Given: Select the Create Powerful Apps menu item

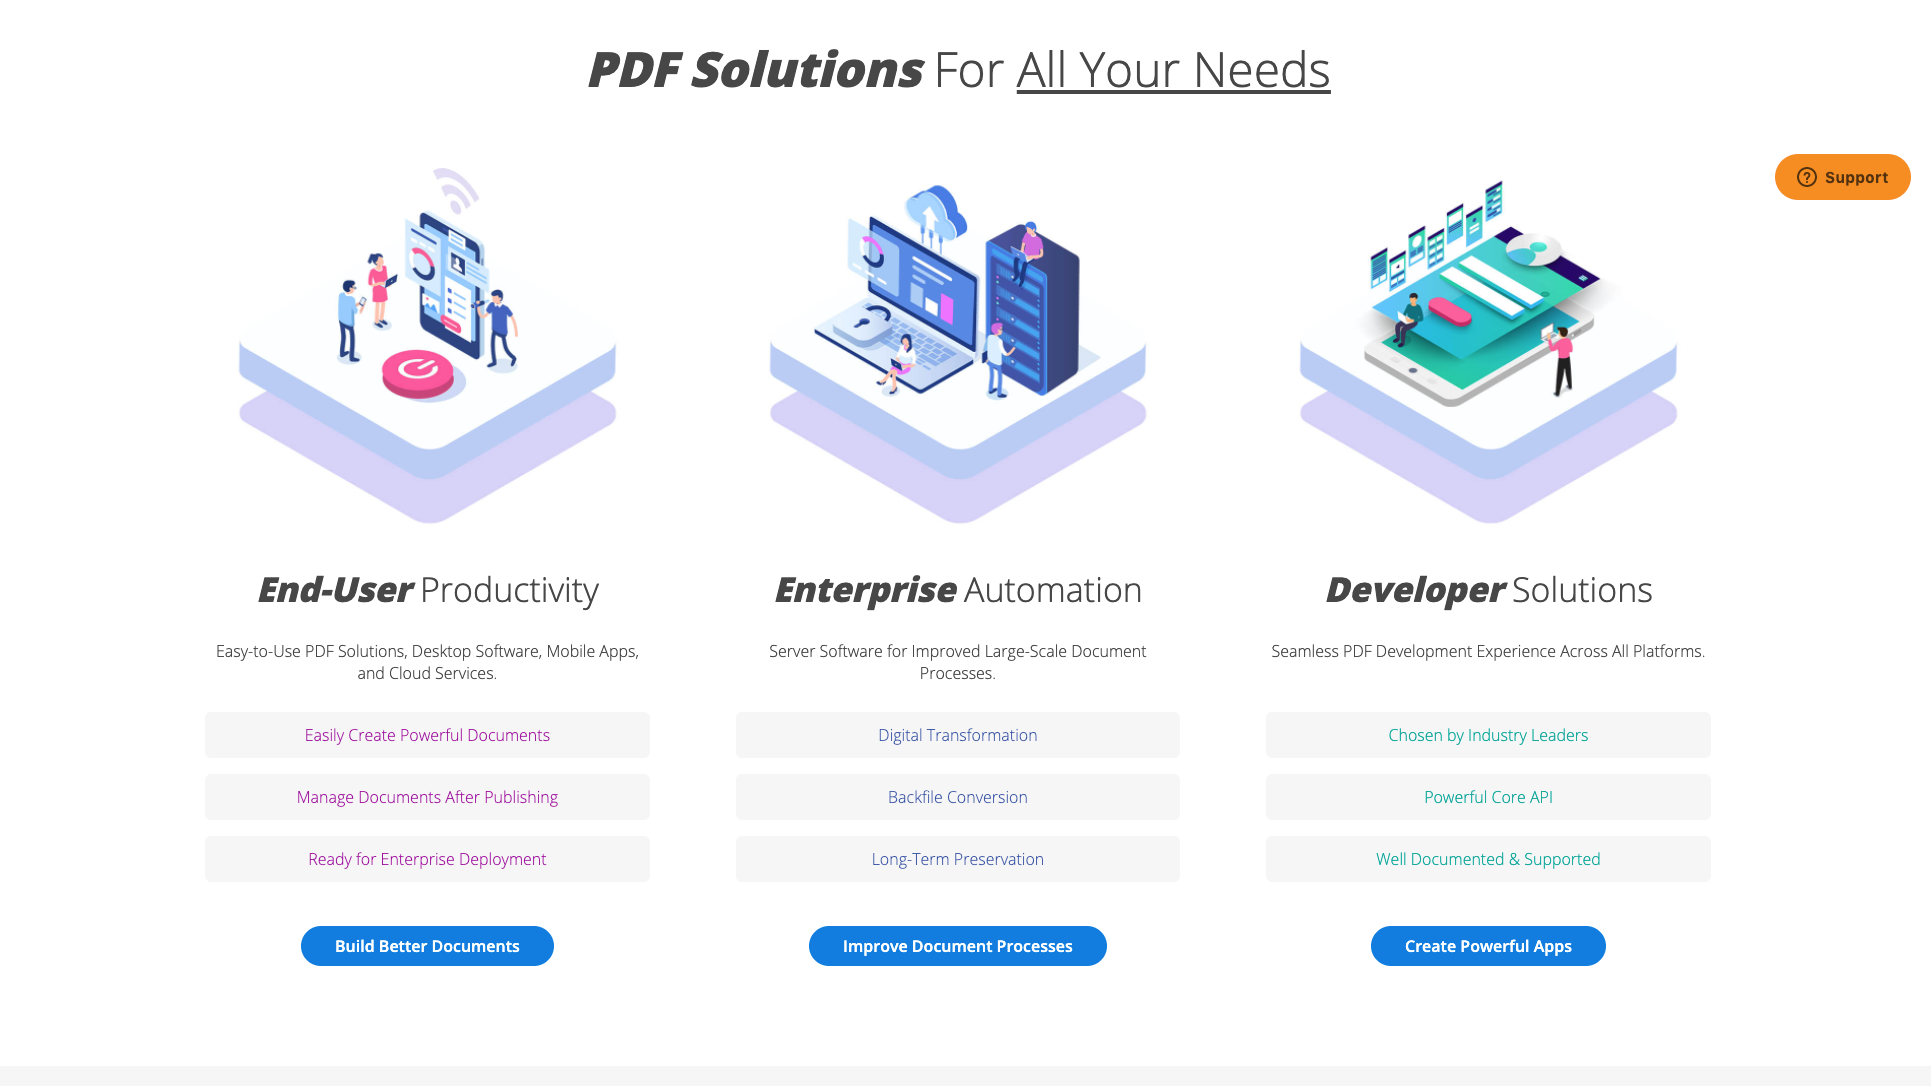Looking at the screenshot, I should click(1488, 945).
